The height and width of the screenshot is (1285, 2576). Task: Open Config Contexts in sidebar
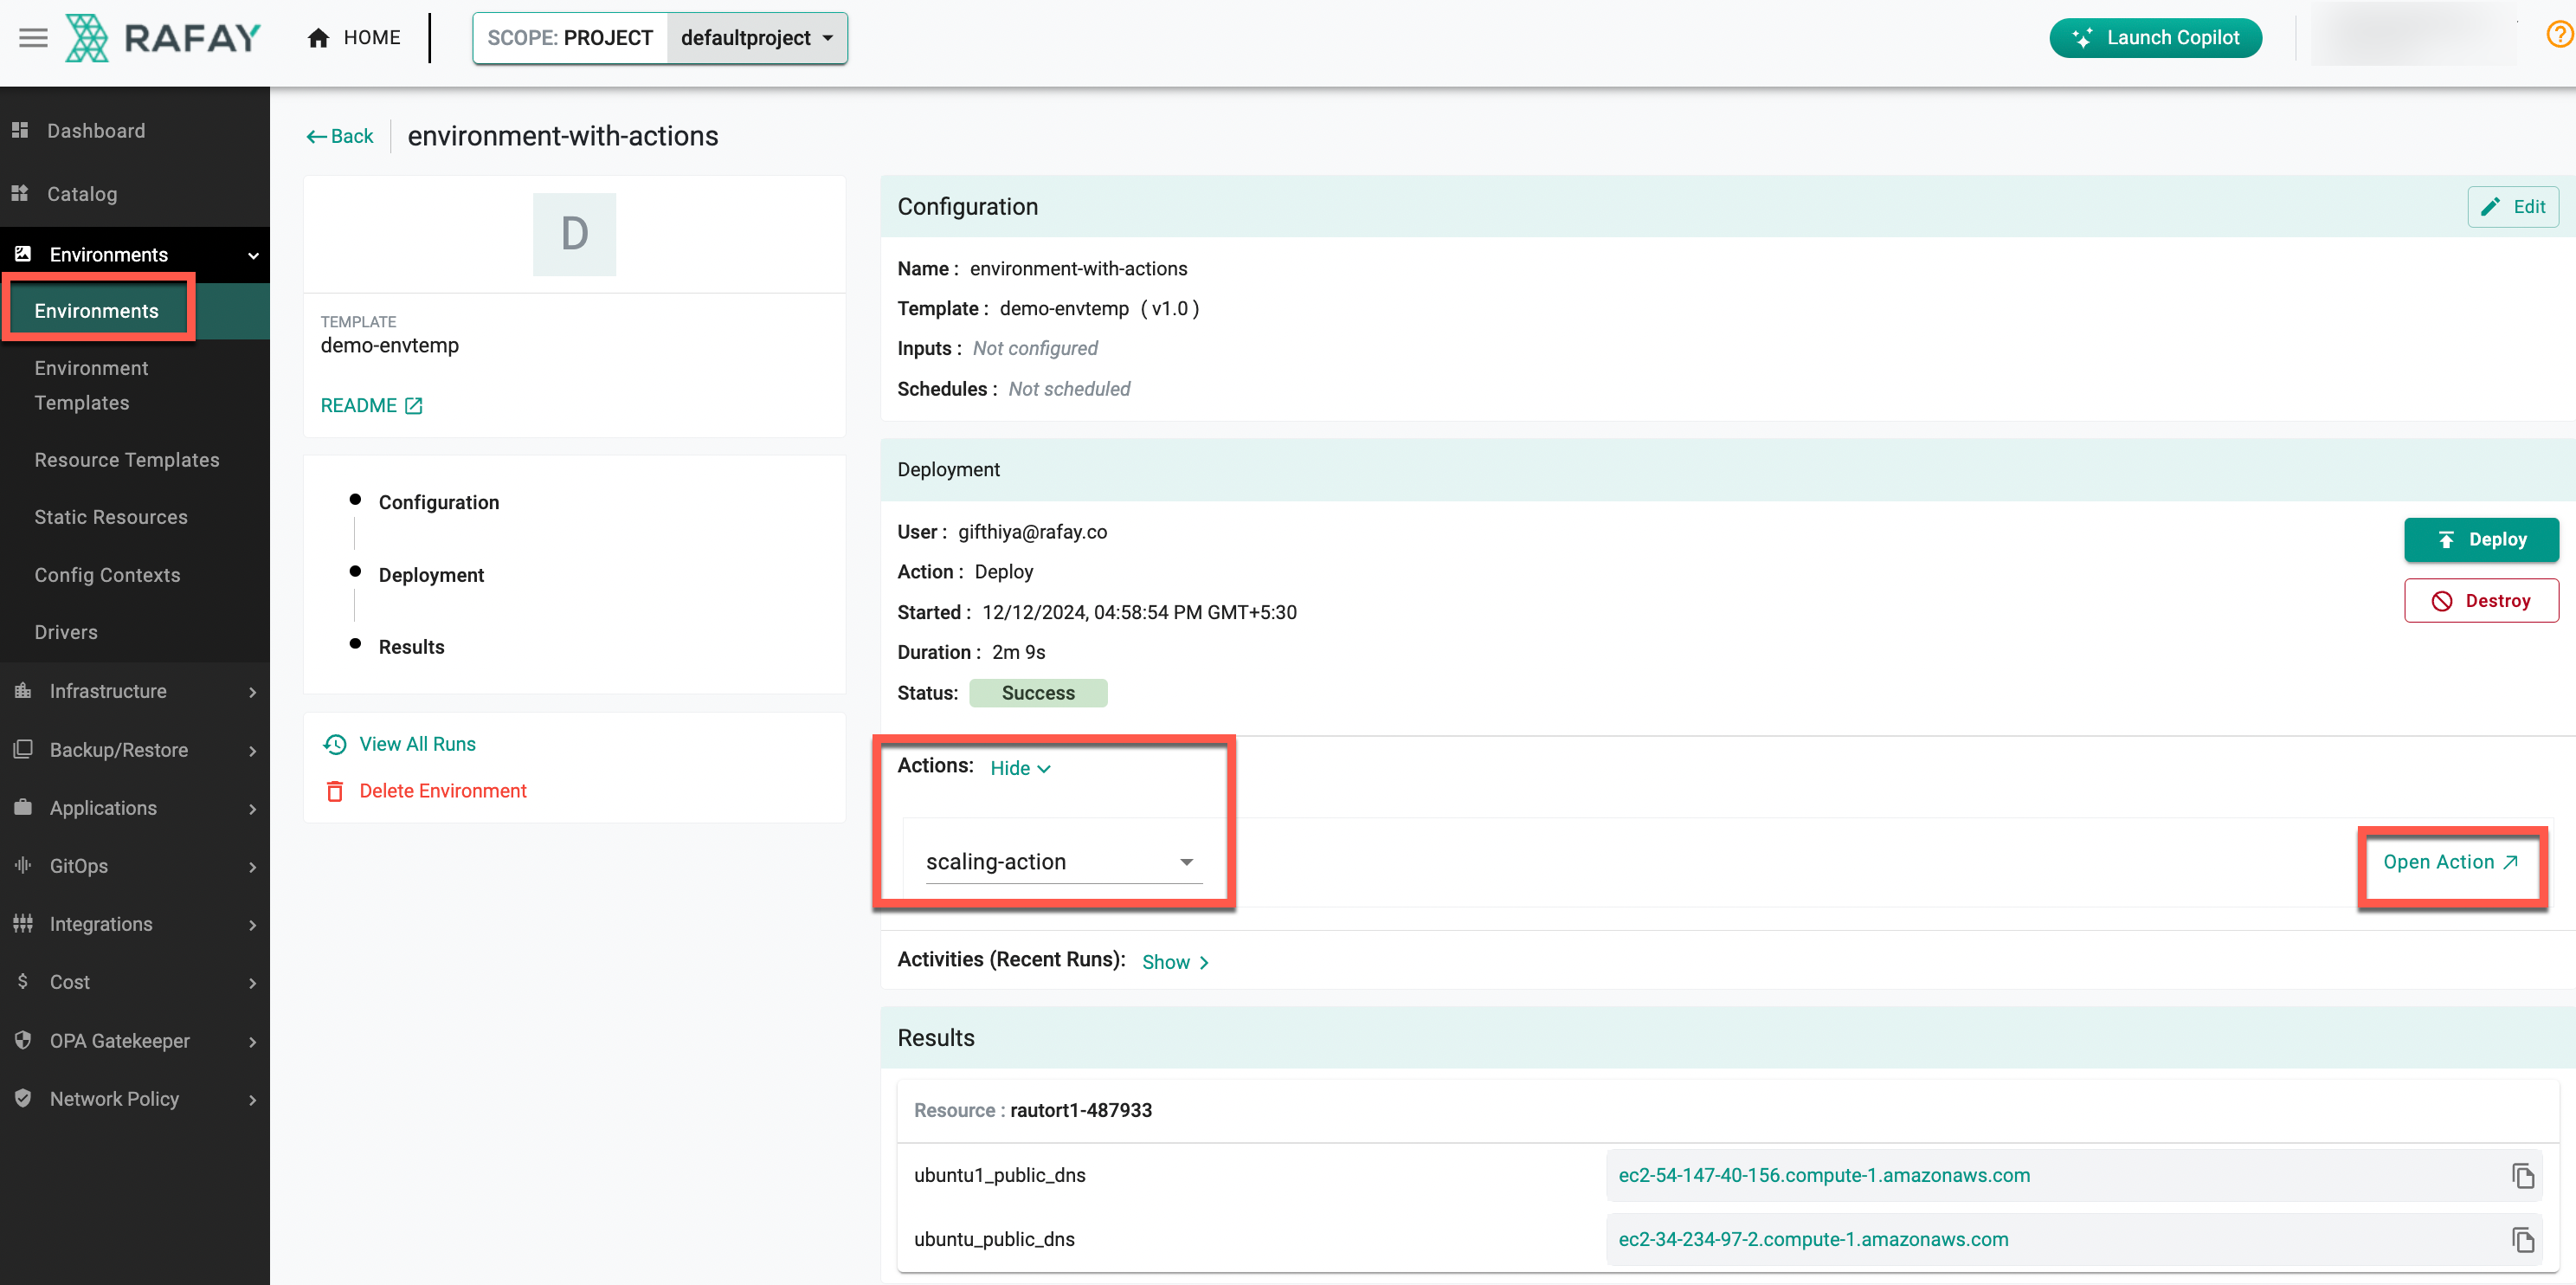click(x=107, y=575)
